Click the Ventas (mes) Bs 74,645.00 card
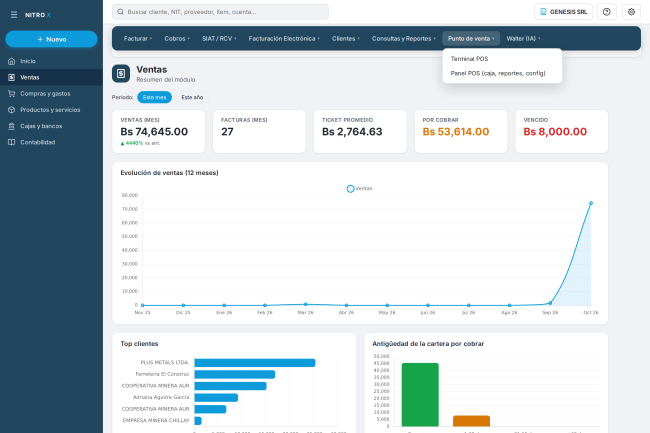 [159, 131]
